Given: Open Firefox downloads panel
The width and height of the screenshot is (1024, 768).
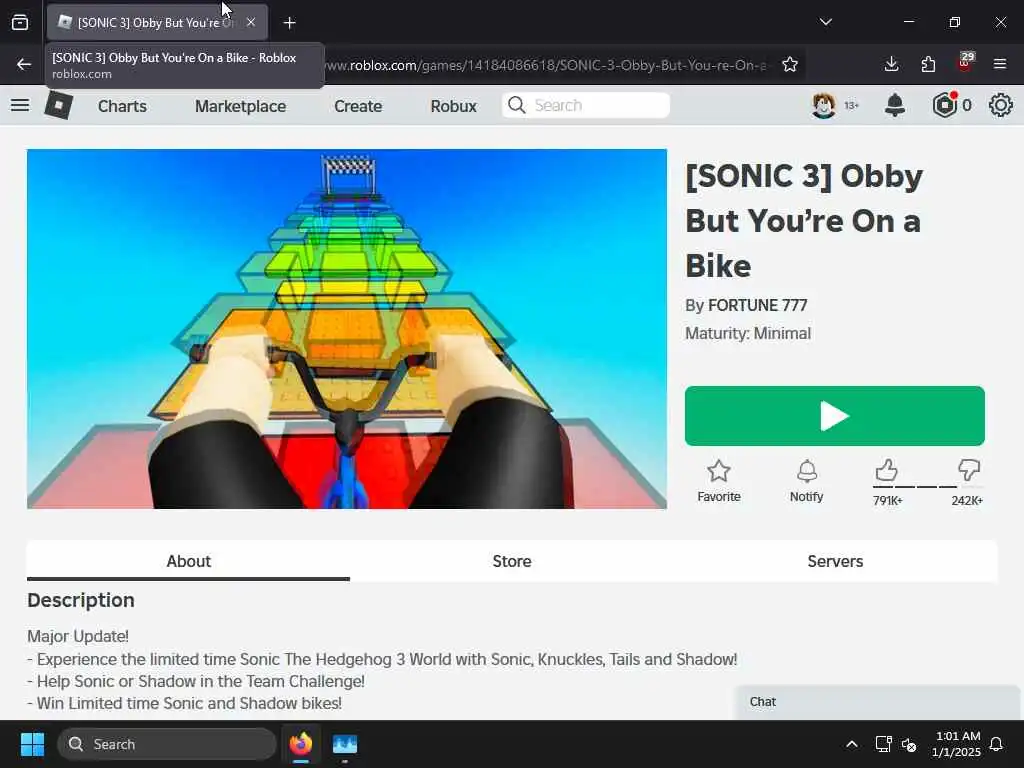Looking at the screenshot, I should pyautogui.click(x=891, y=64).
